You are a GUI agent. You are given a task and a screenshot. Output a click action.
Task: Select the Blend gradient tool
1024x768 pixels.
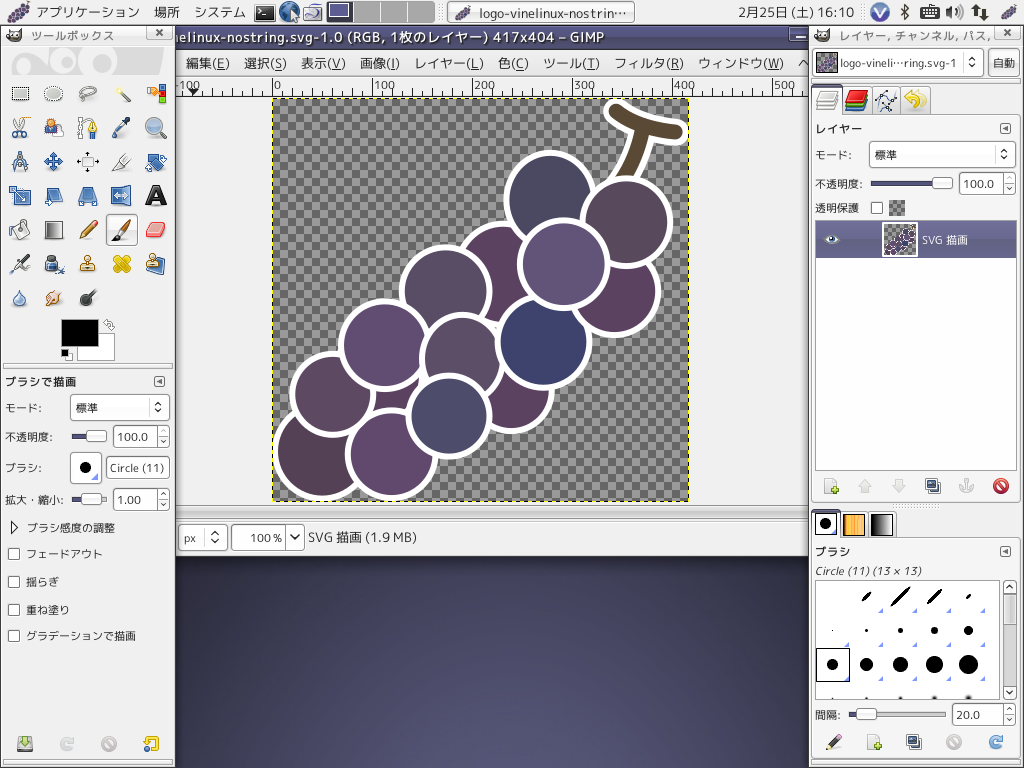point(54,230)
